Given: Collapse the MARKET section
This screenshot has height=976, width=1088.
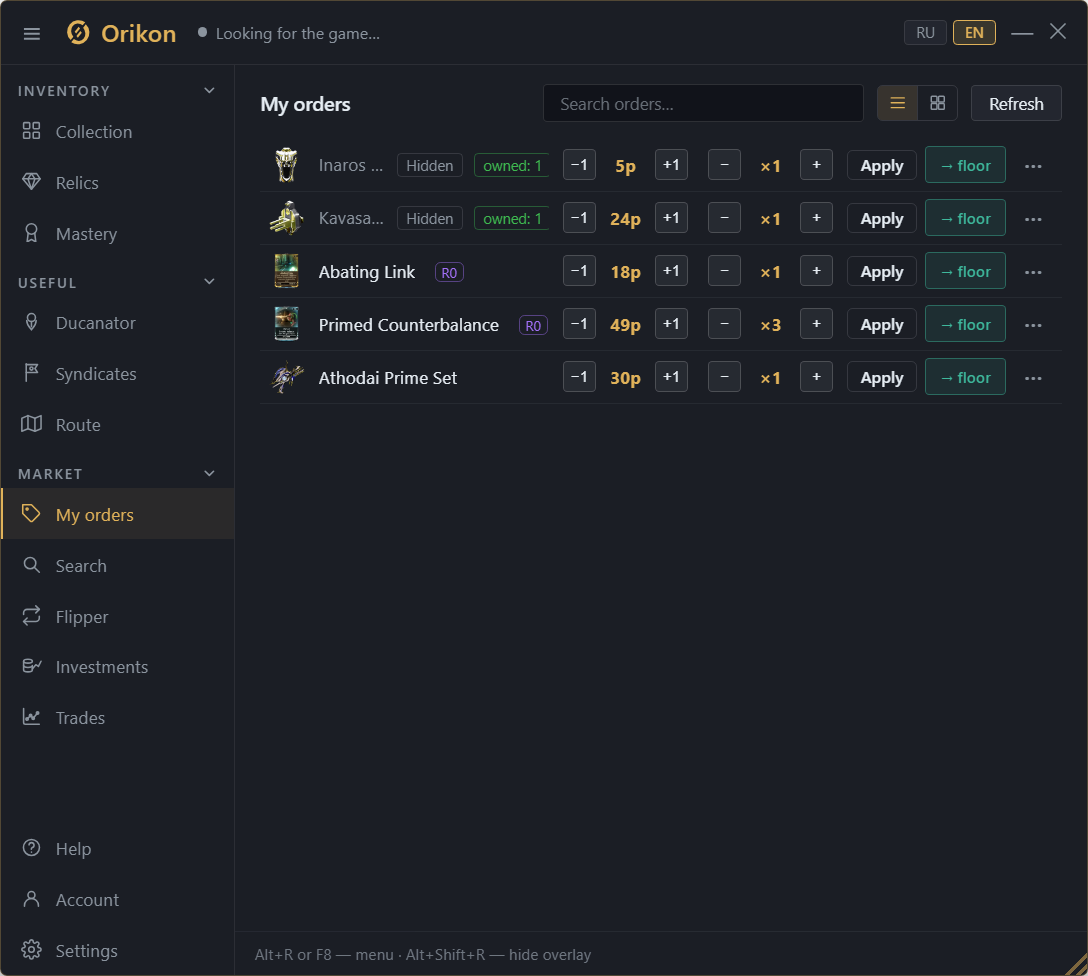Looking at the screenshot, I should click(x=210, y=473).
